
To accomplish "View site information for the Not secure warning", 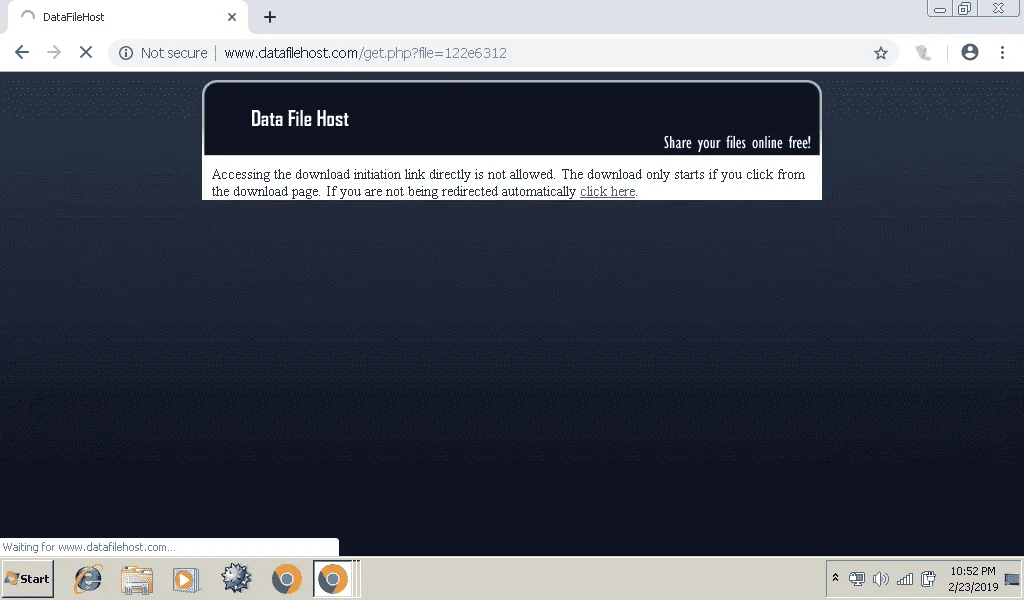I will tap(165, 53).
